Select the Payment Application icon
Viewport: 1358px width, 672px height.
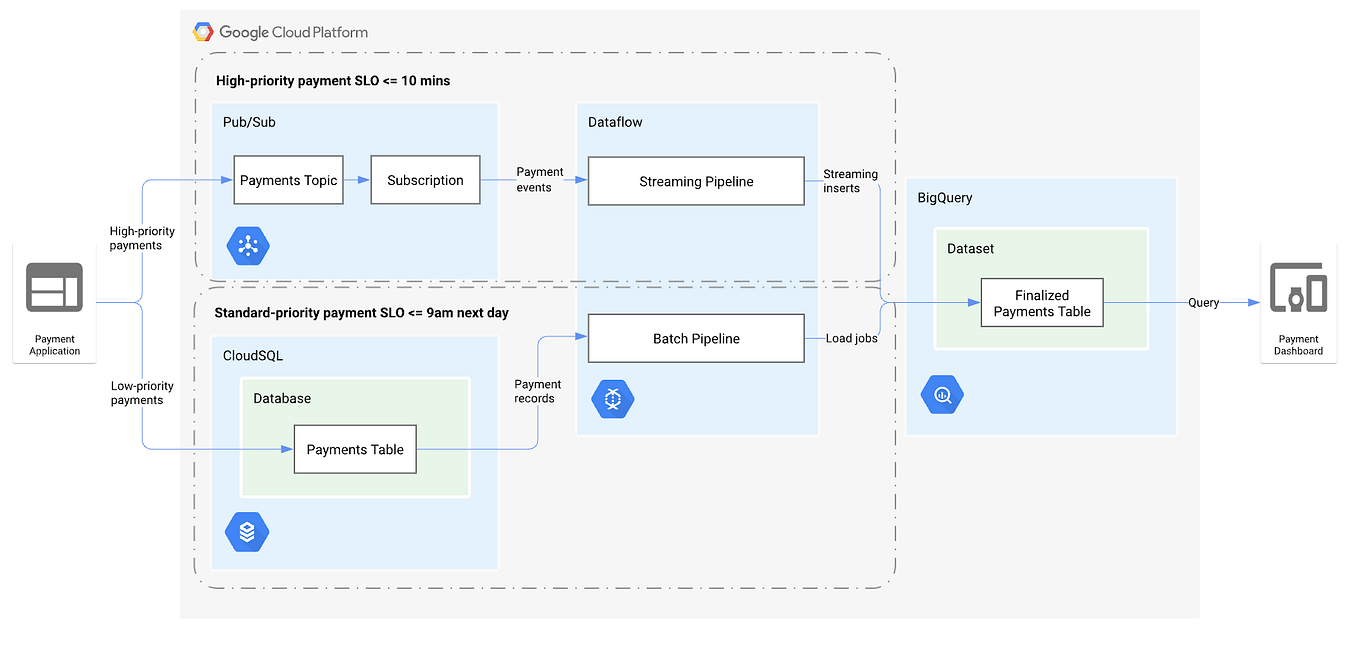tap(54, 286)
